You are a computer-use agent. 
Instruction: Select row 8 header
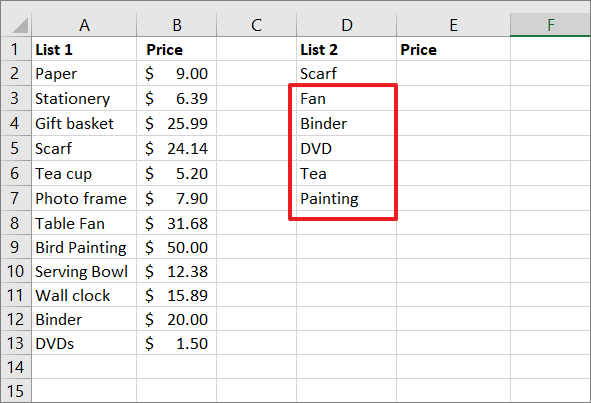(x=16, y=223)
